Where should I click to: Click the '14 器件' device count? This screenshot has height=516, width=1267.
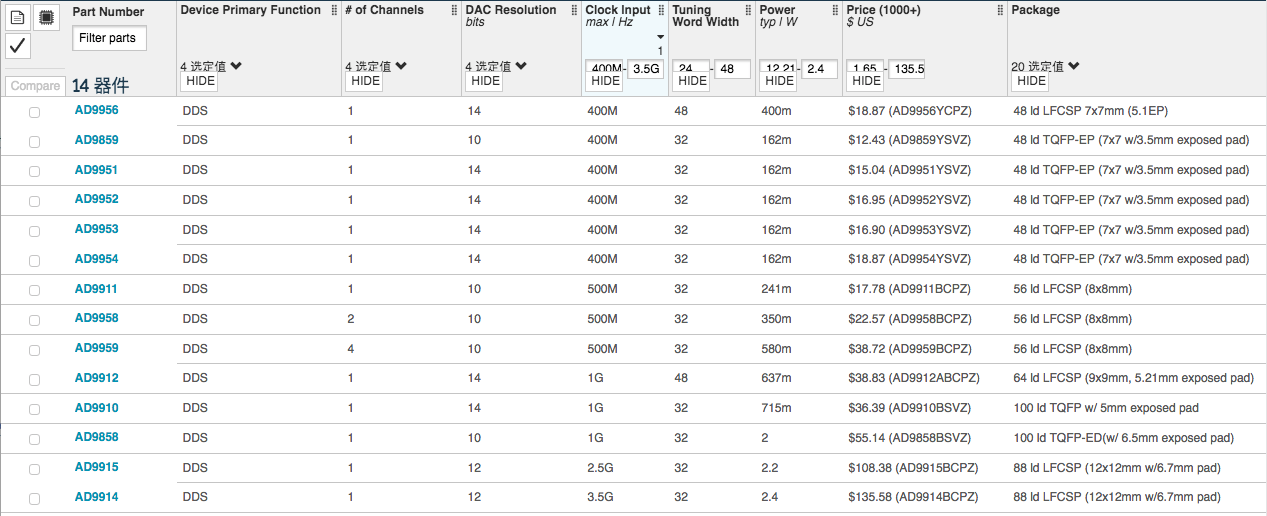pyautogui.click(x=100, y=86)
